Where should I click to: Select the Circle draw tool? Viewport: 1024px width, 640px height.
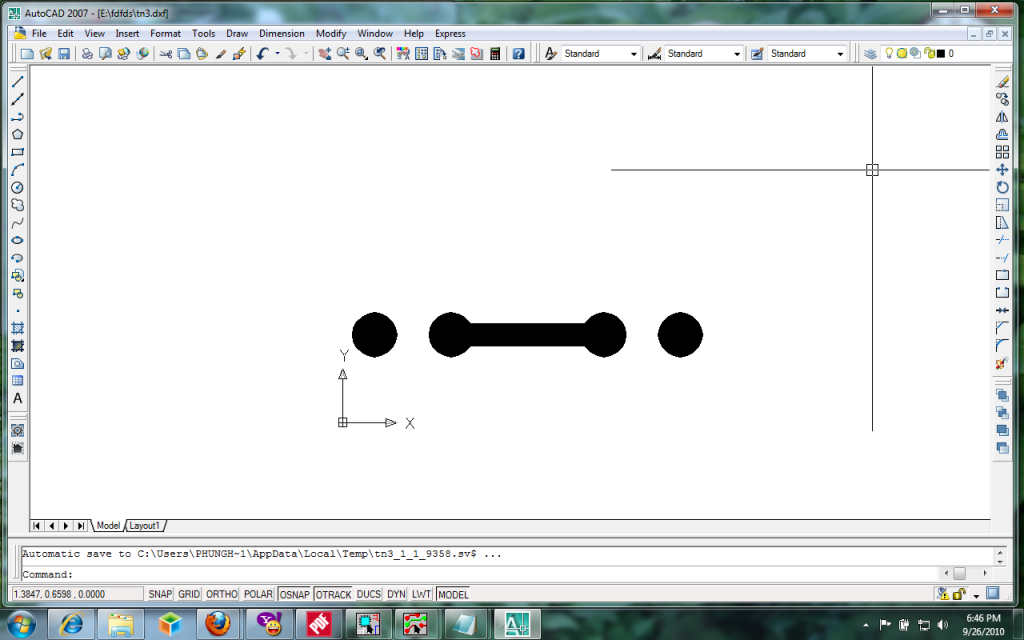[x=18, y=187]
